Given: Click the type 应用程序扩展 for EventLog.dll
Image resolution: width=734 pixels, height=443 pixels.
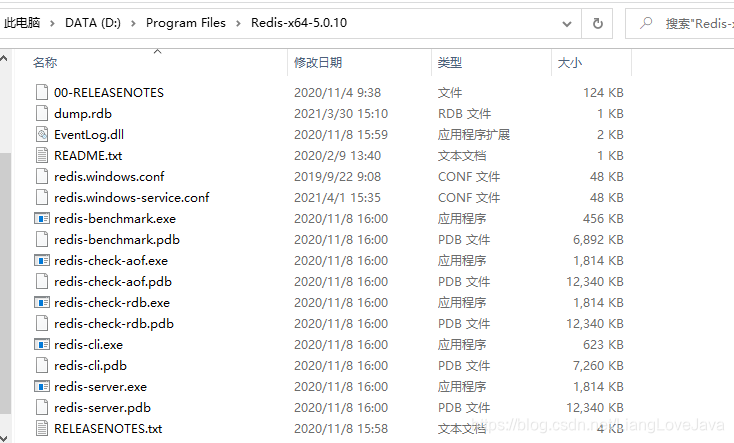Looking at the screenshot, I should 474,134.
